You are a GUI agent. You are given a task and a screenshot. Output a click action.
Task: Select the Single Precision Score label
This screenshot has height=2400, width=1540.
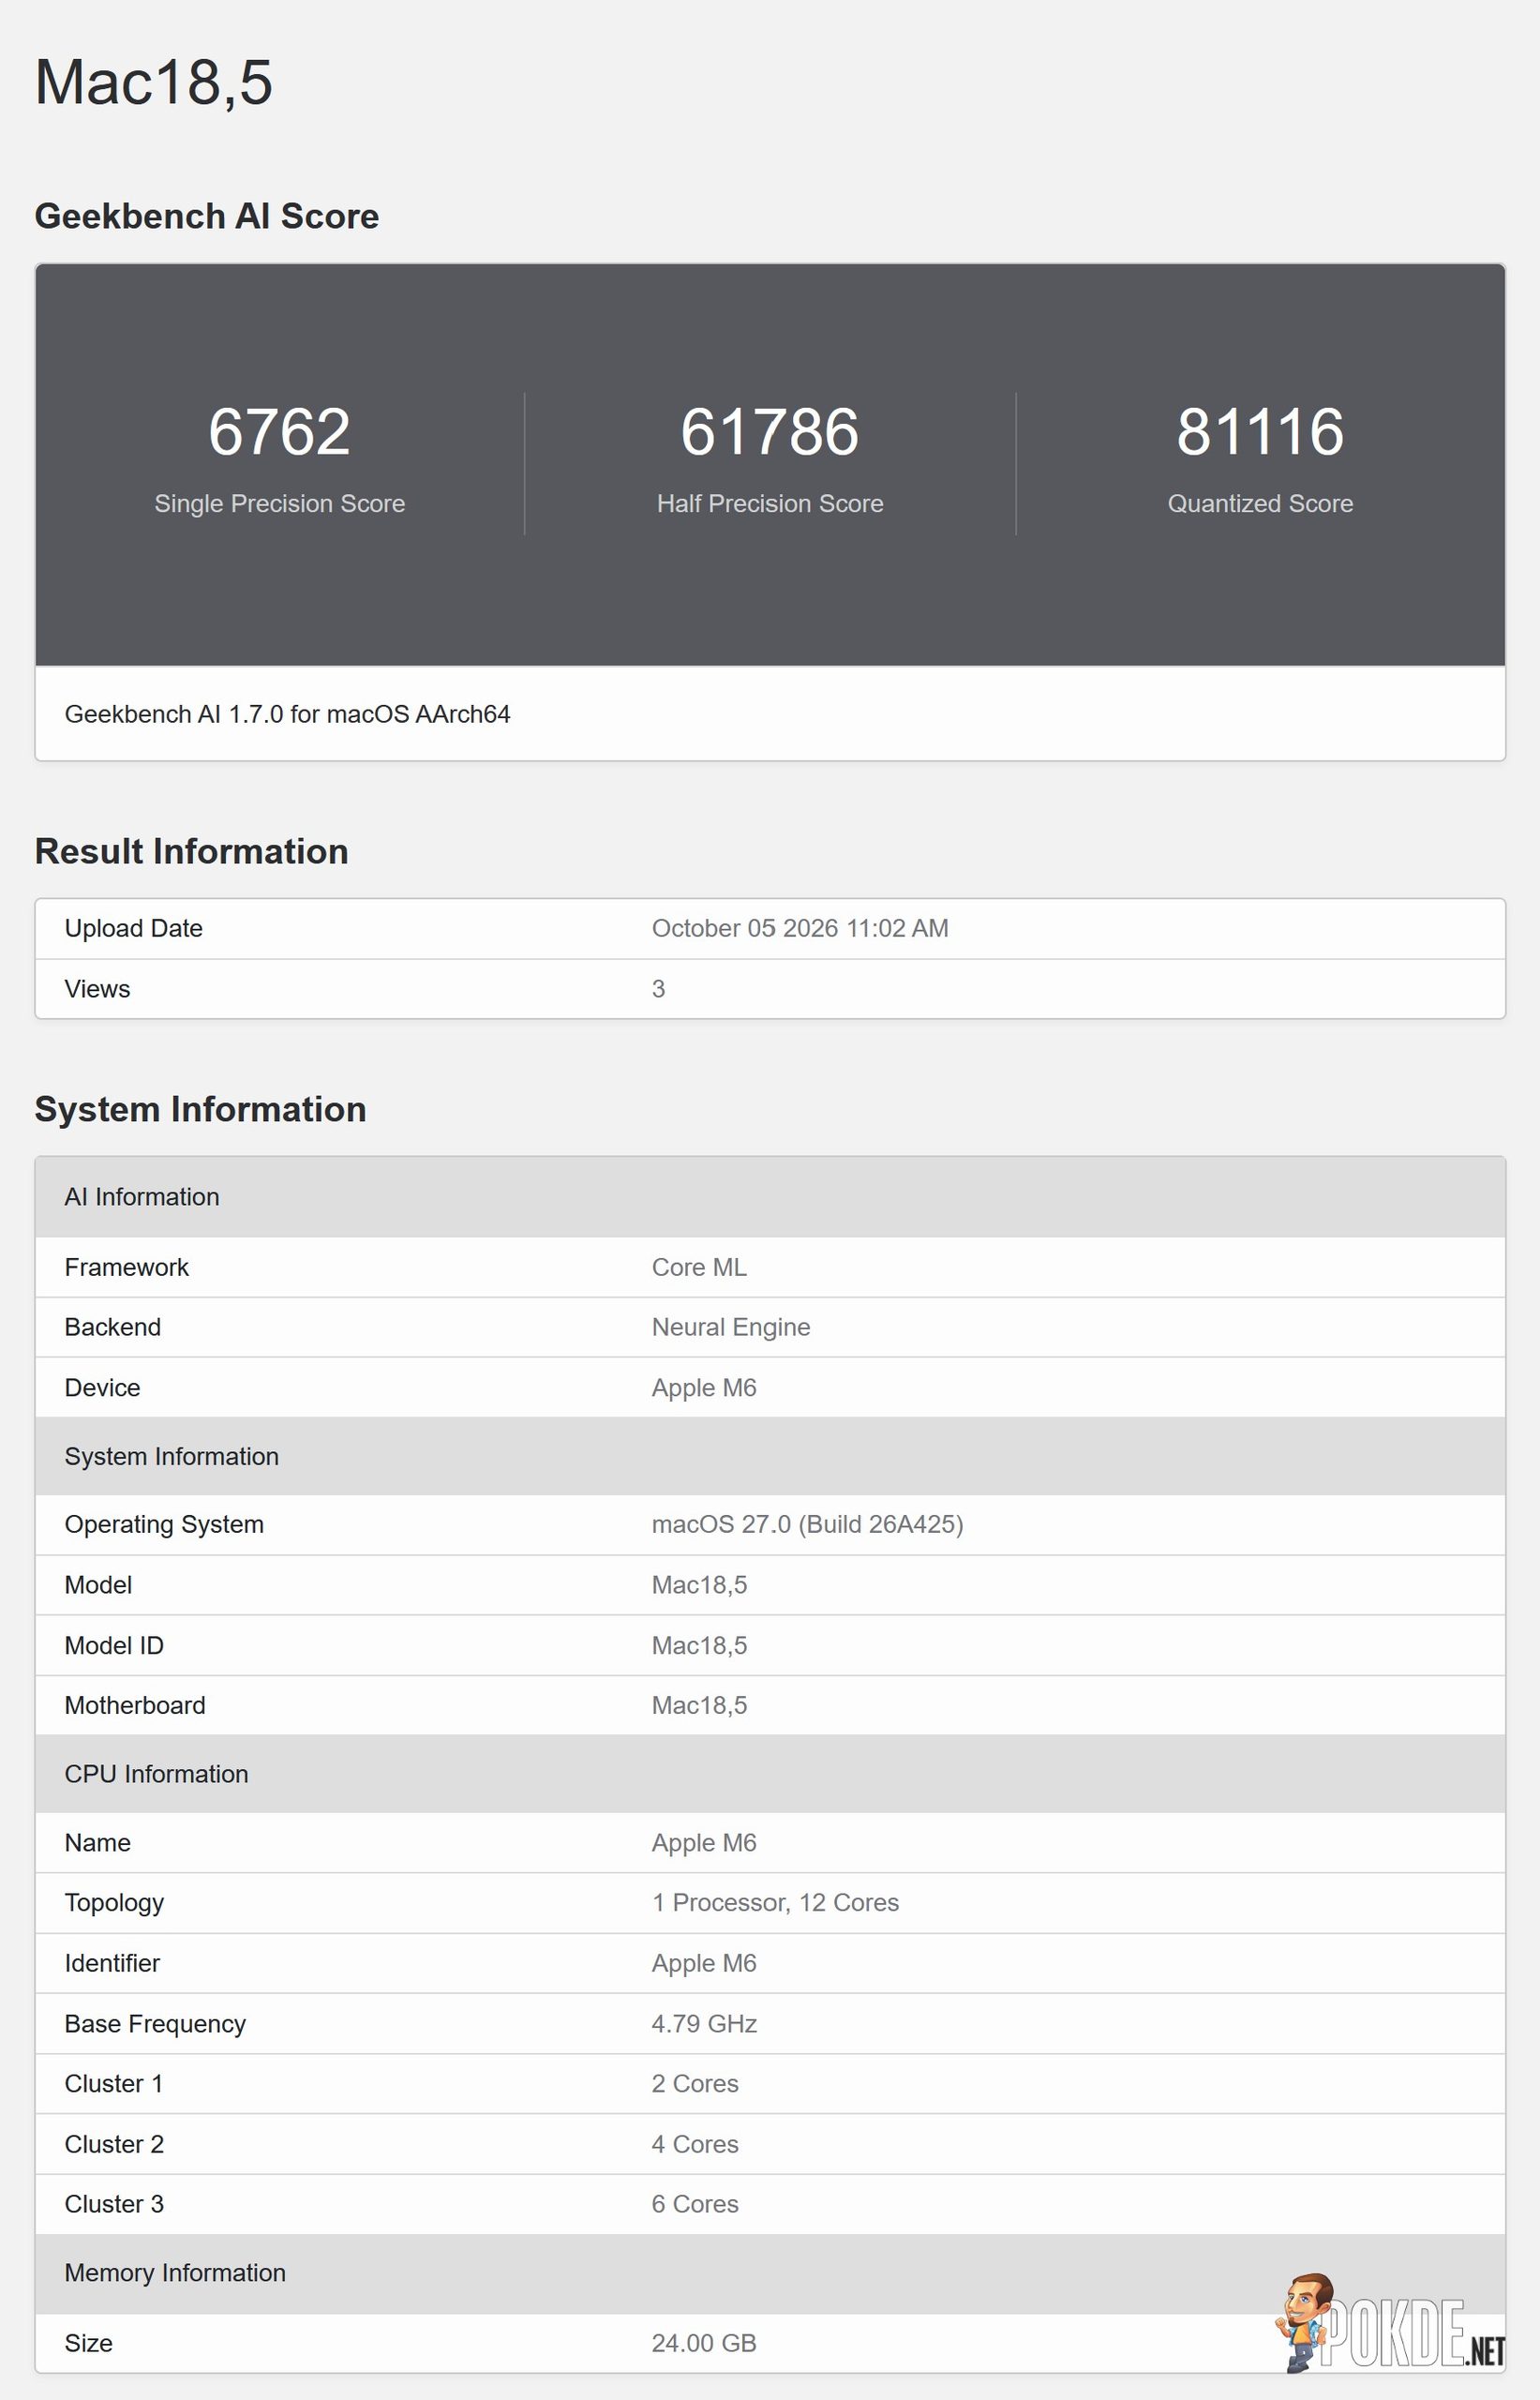[280, 503]
